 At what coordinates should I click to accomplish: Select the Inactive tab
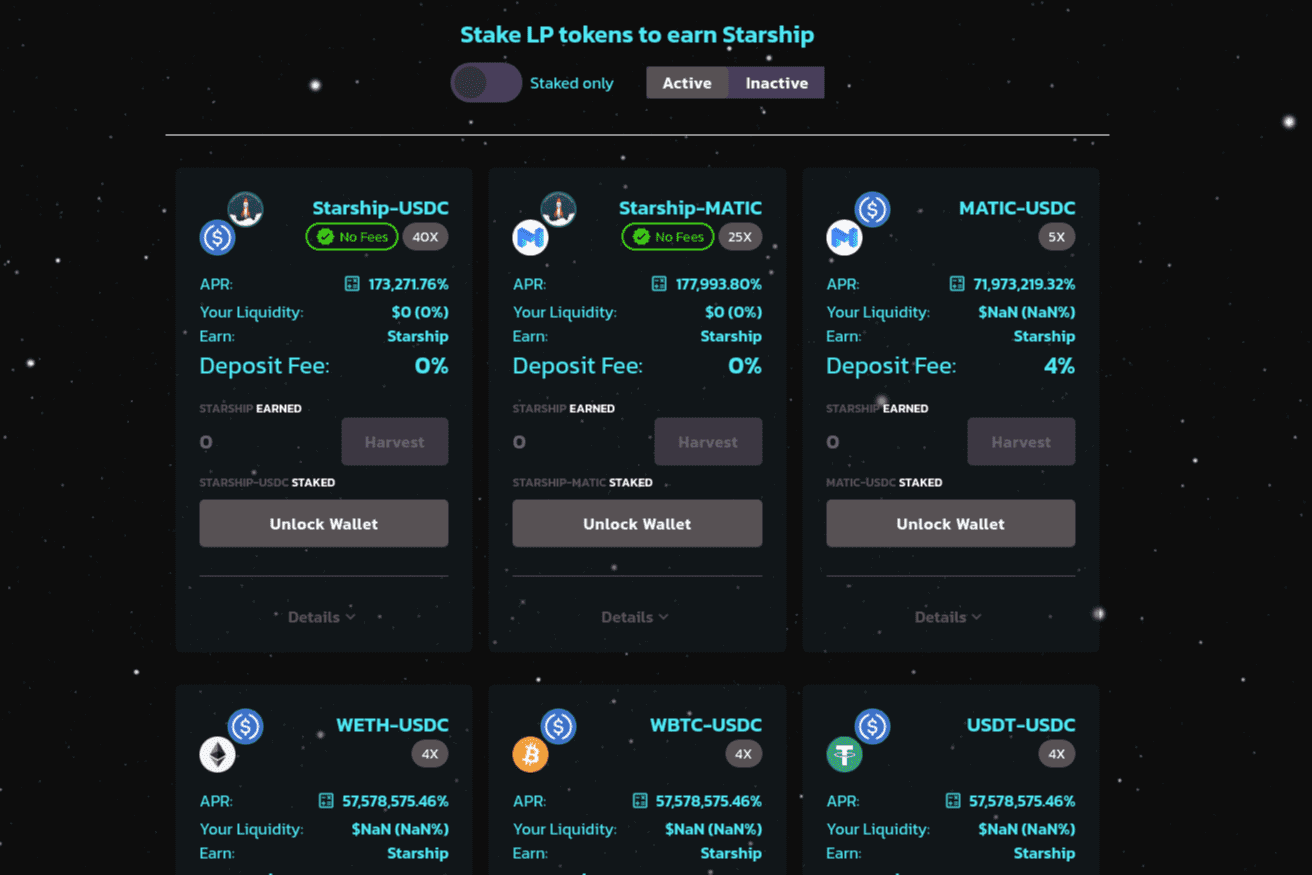pyautogui.click(x=776, y=83)
